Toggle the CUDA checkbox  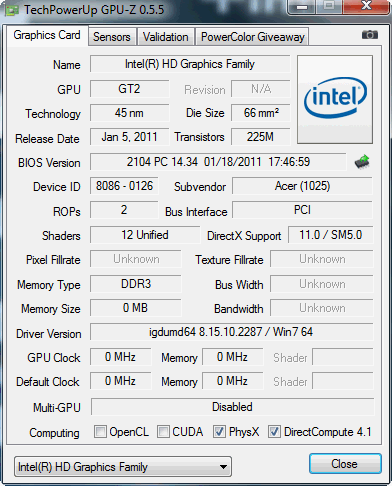(x=163, y=431)
